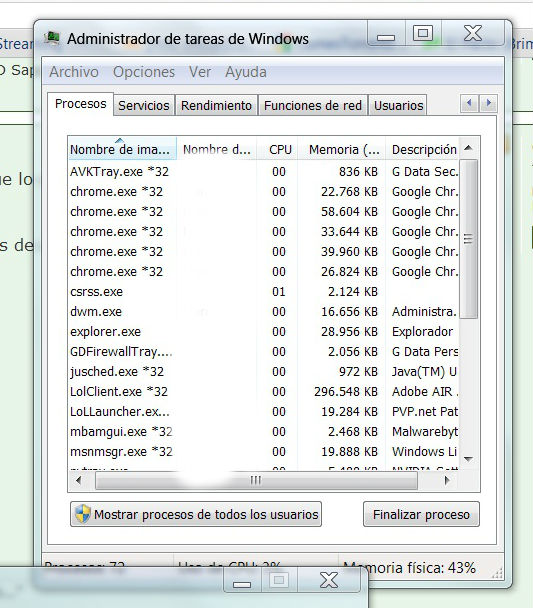Select the LolClient.exe *32 process

[x=263, y=392]
